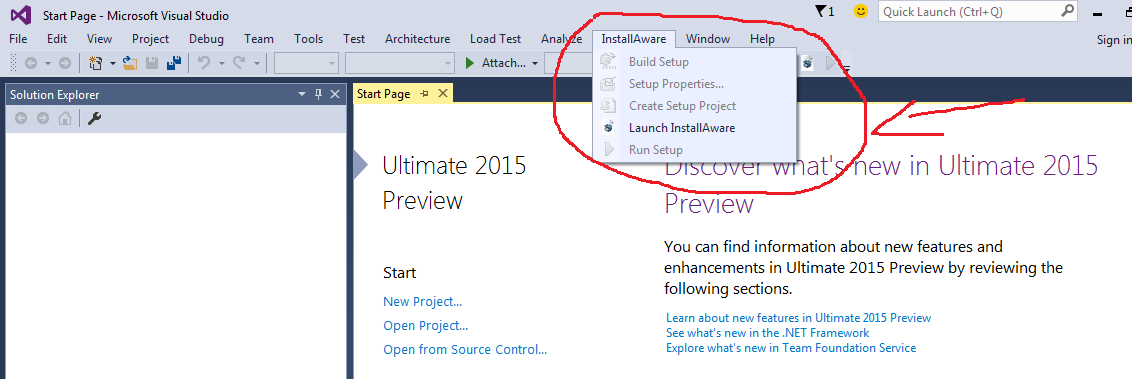
Task: Open the Solution Configurations combo box
Action: 306,64
